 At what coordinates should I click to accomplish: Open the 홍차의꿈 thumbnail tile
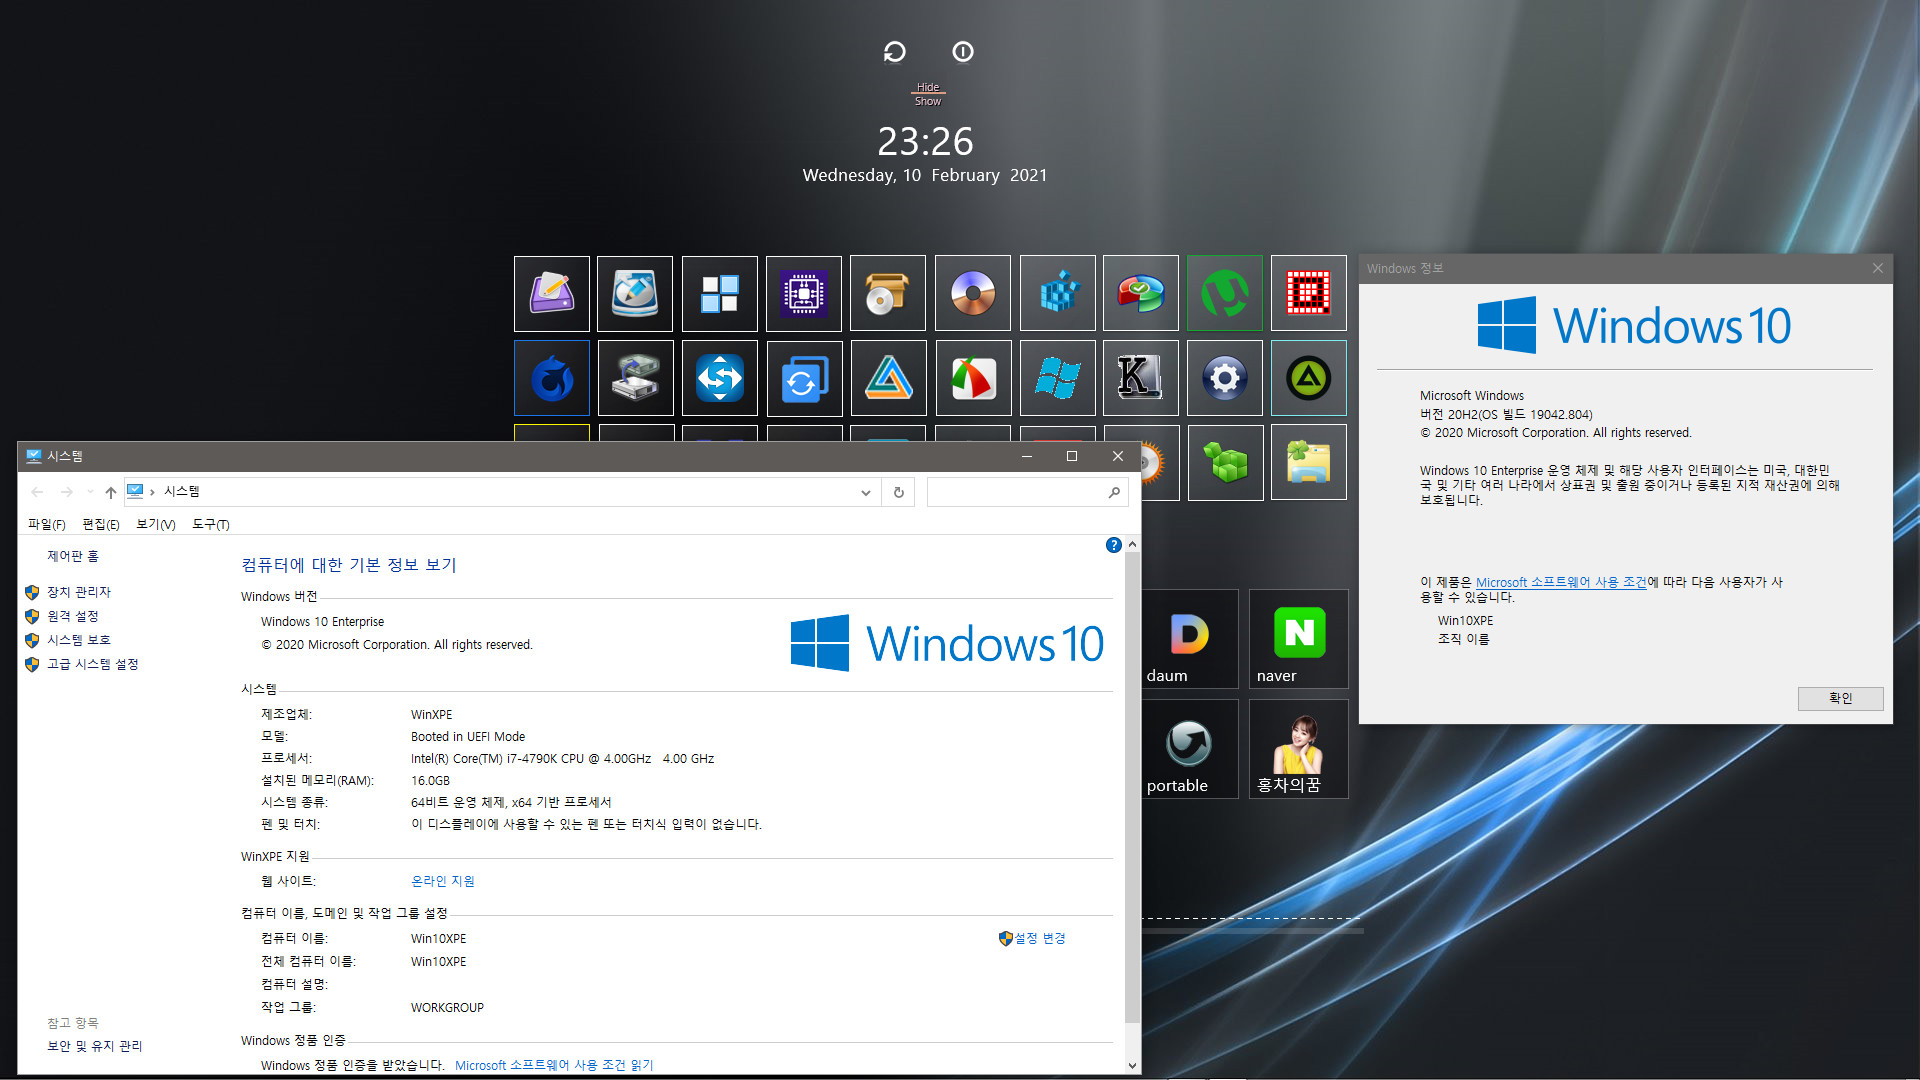point(1298,749)
